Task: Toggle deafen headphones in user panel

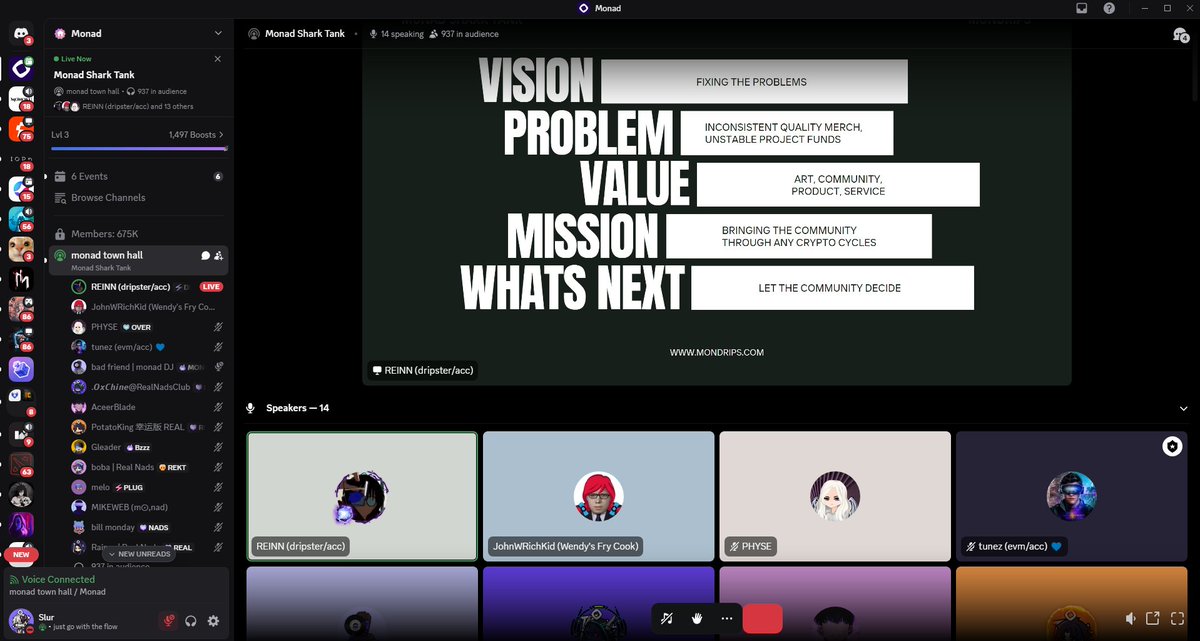Action: tap(191, 621)
